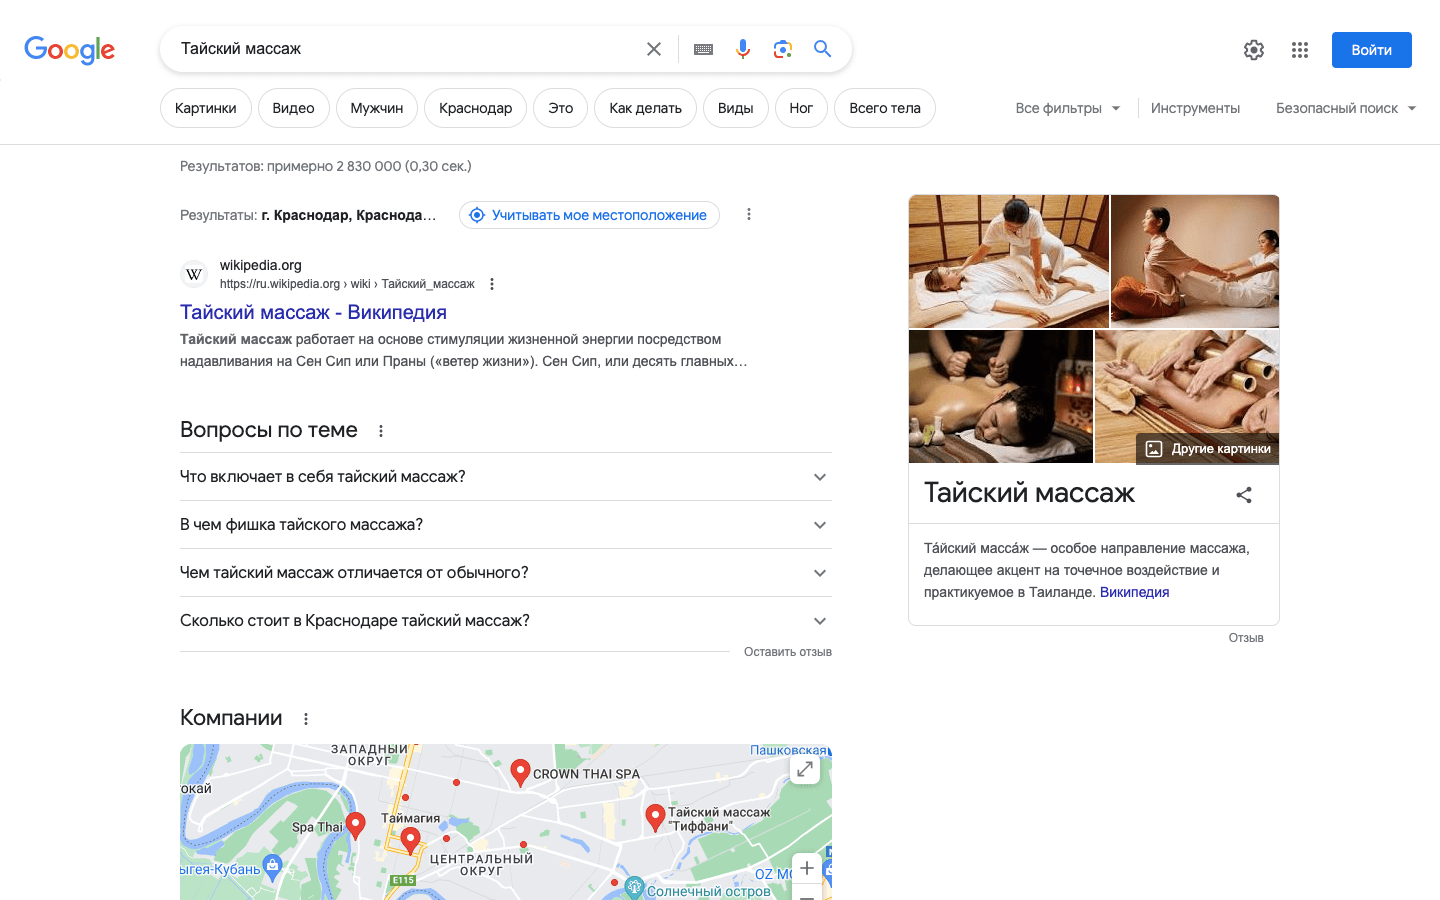The width and height of the screenshot is (1440, 900).
Task: Clear the search box text
Action: click(x=654, y=49)
